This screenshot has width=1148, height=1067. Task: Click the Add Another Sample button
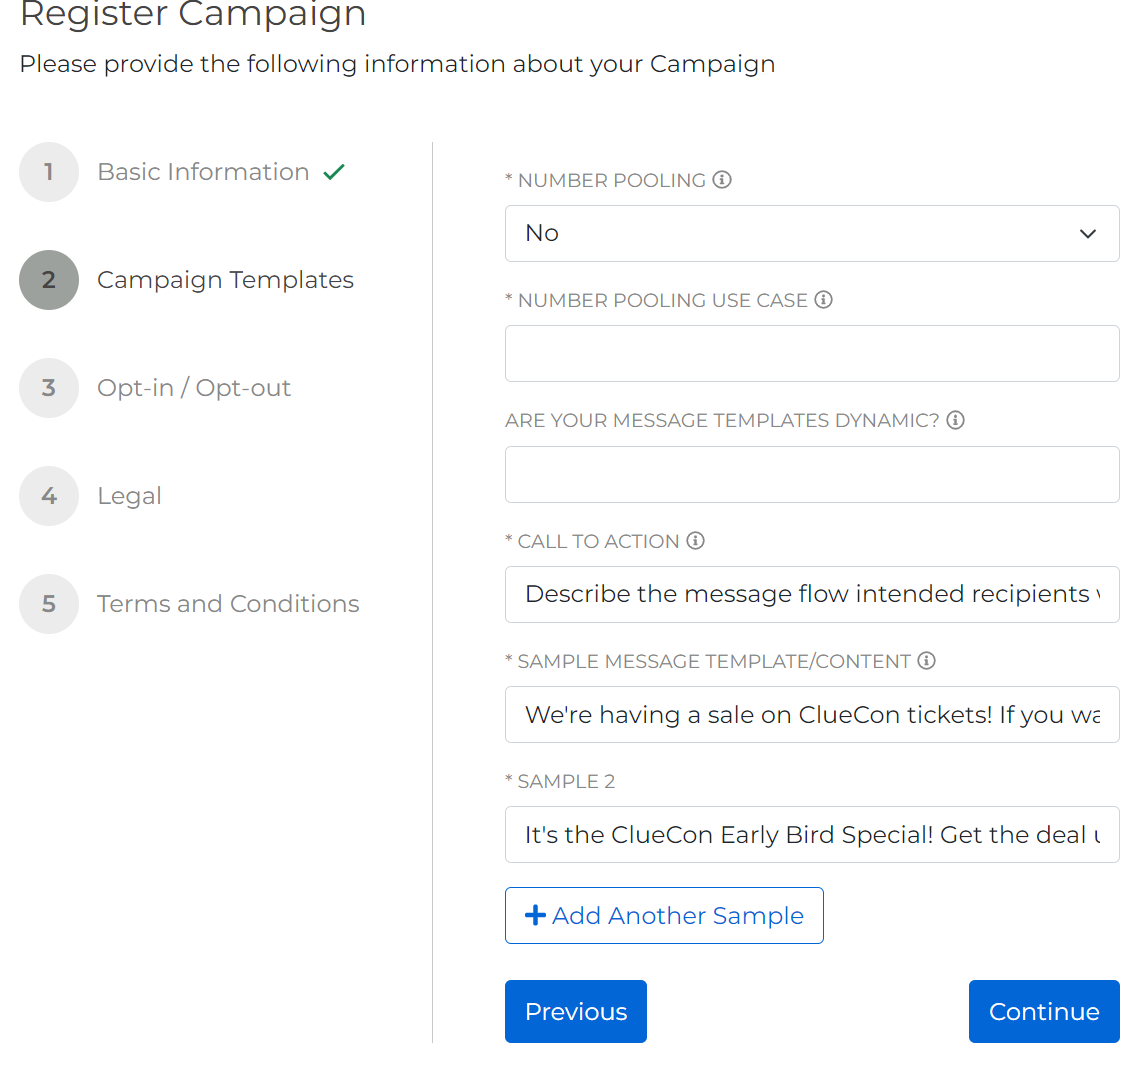[x=664, y=916]
